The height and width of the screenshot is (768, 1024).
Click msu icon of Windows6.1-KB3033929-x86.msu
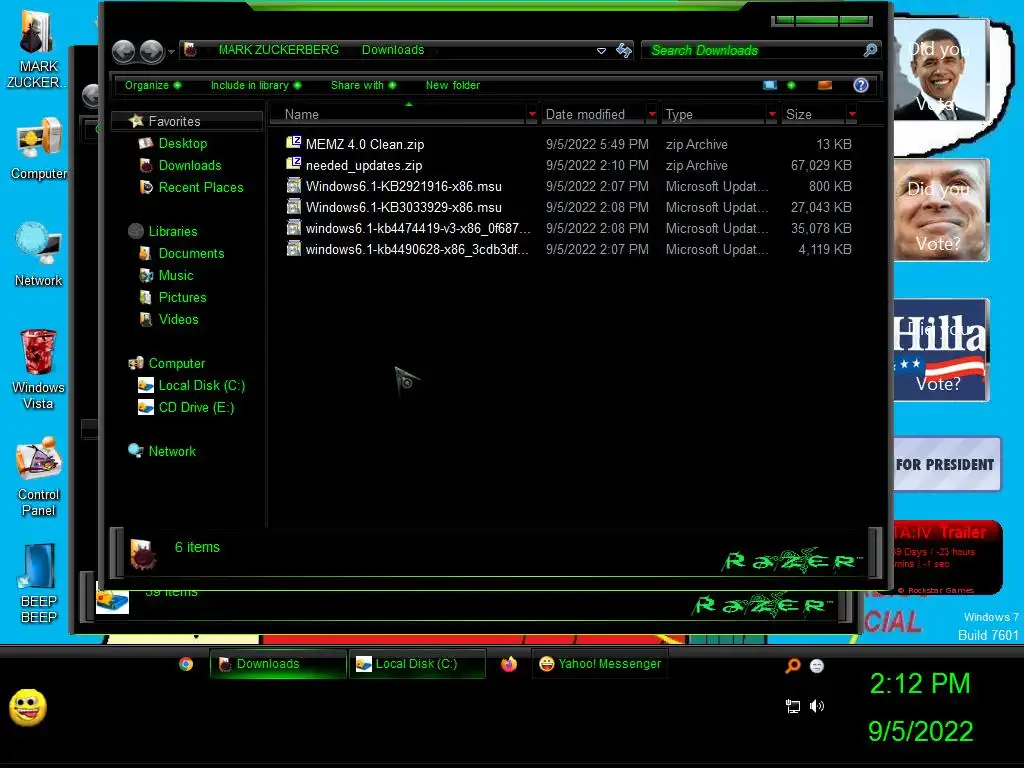point(294,206)
